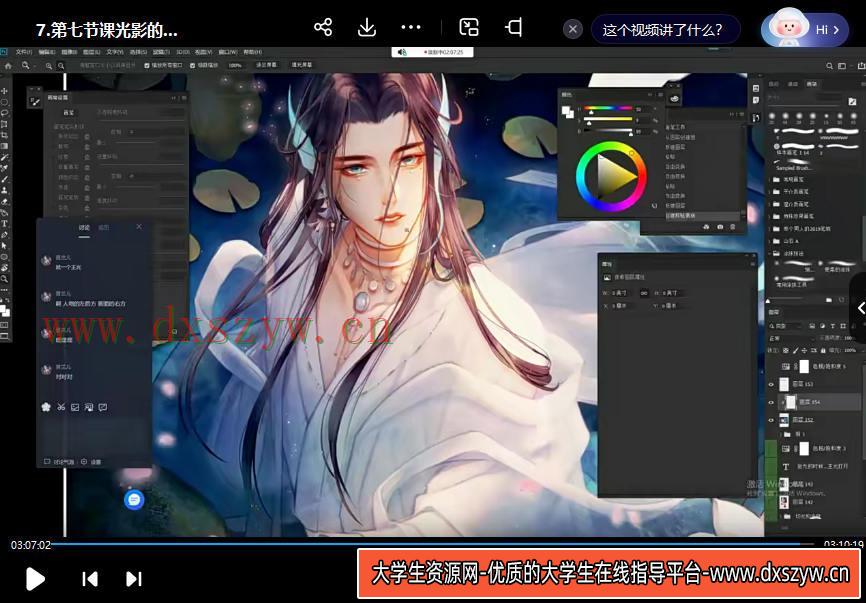This screenshot has height=603, width=866.
Task: Select zoom-out magnifier in options bar
Action: (x=61, y=66)
